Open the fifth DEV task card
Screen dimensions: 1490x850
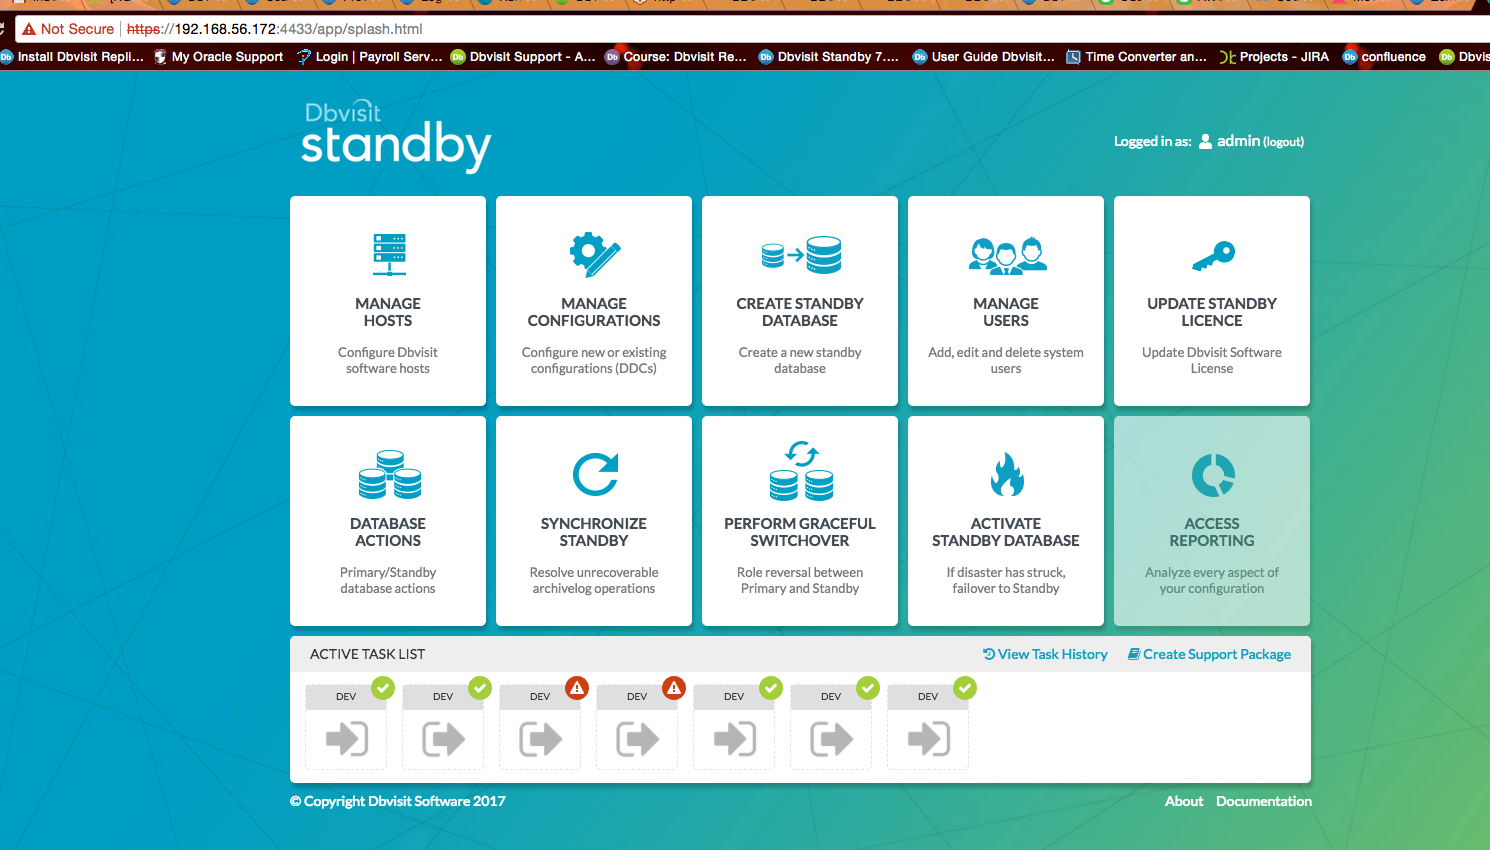734,727
